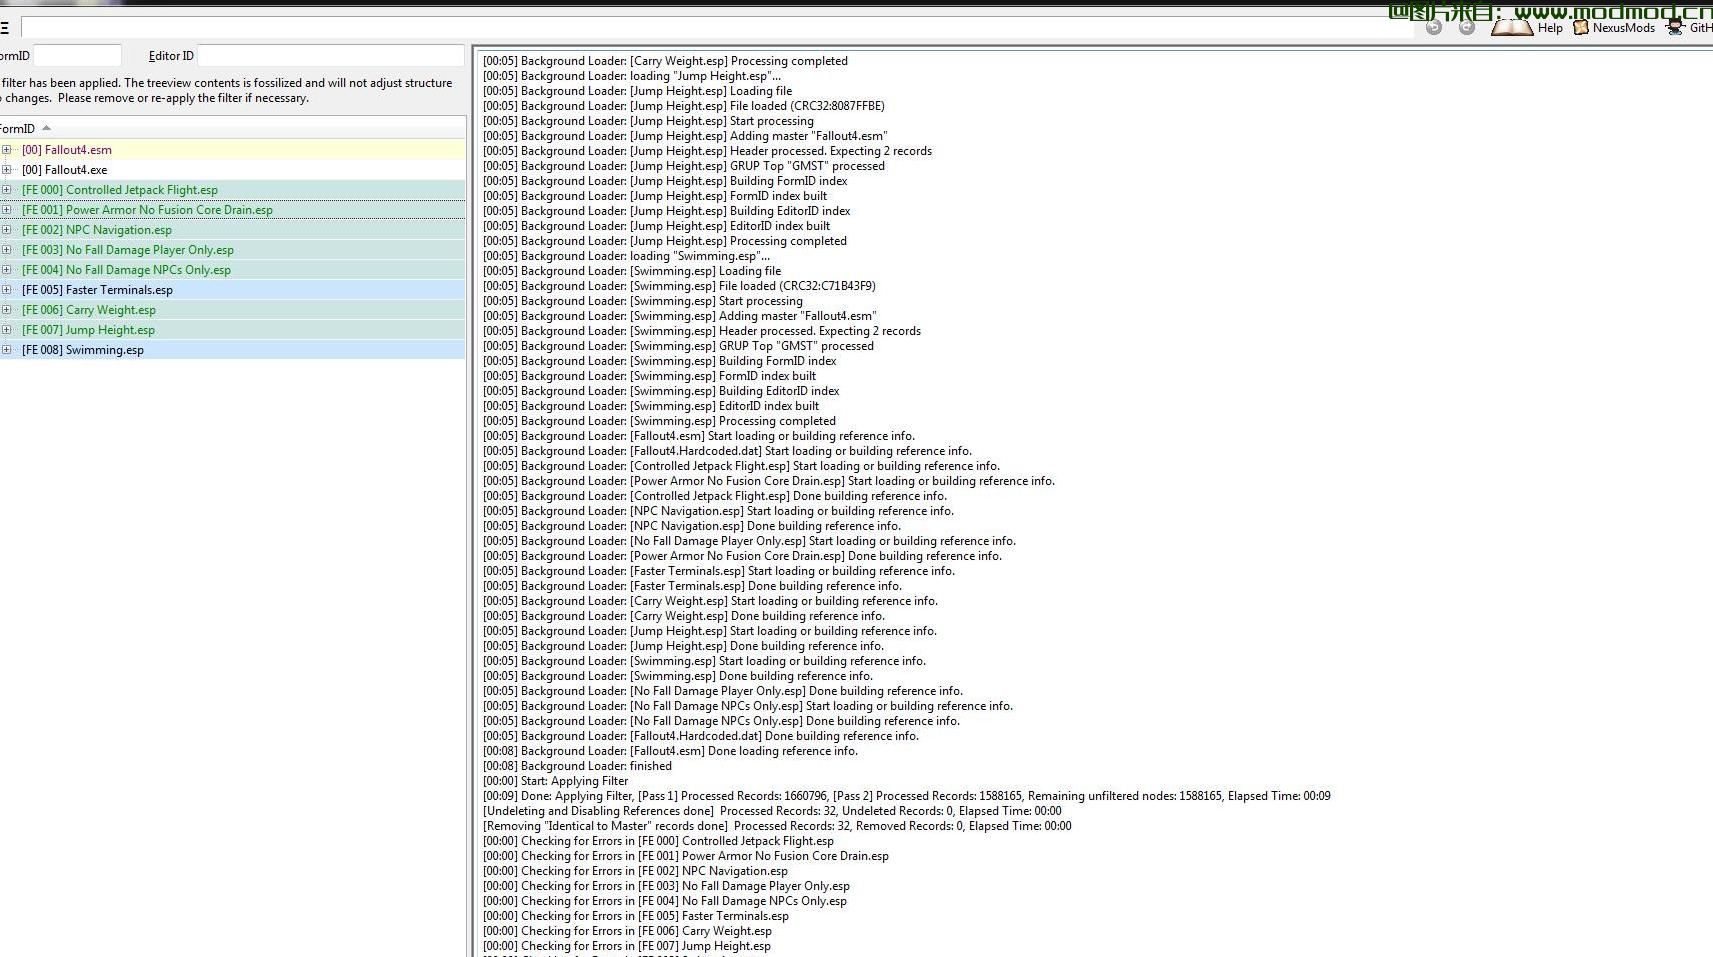
Task: Click the navigate back arrow icon
Action: click(1434, 27)
